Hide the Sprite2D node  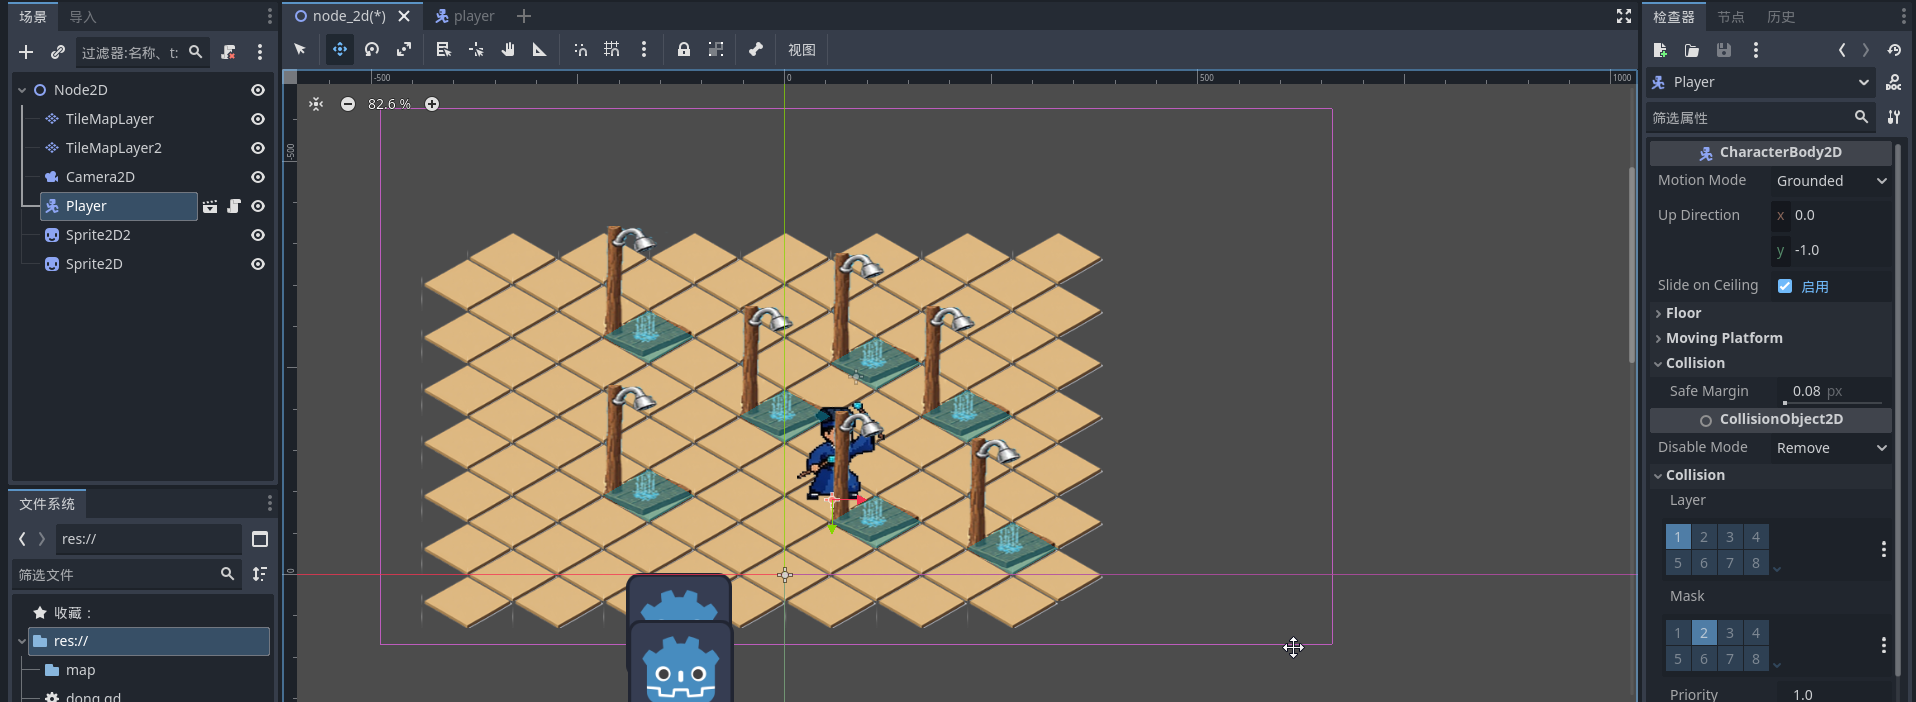click(258, 264)
